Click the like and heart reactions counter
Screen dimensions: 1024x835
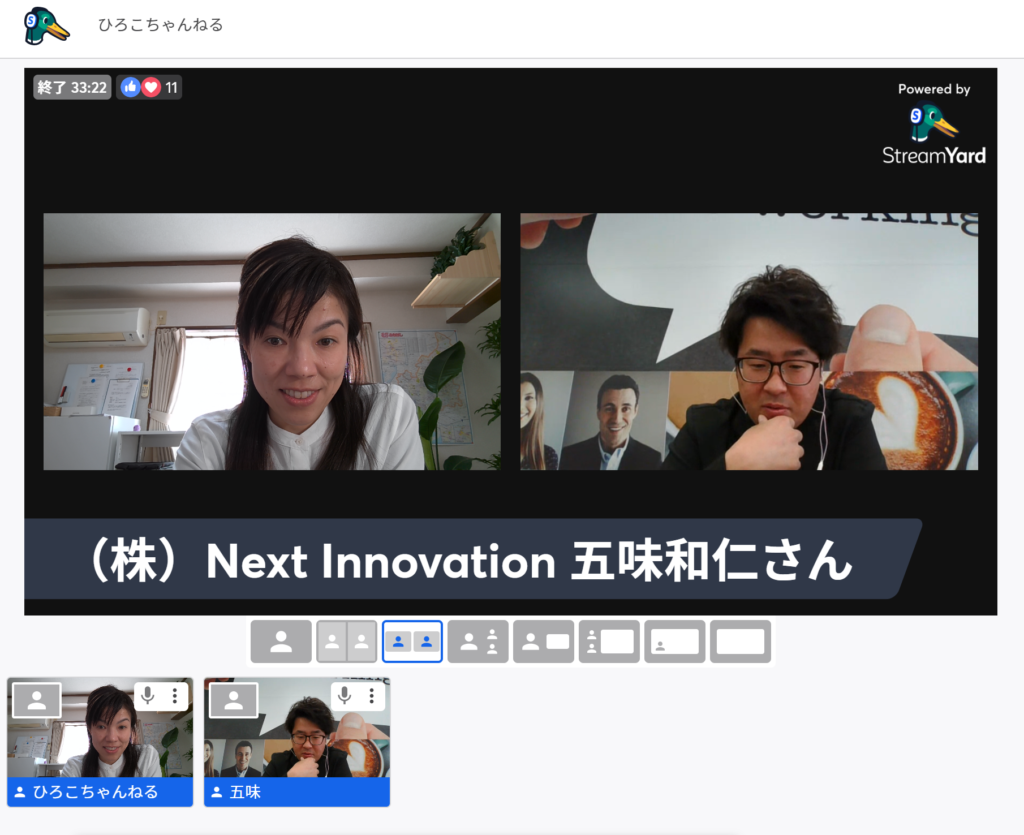click(x=149, y=88)
